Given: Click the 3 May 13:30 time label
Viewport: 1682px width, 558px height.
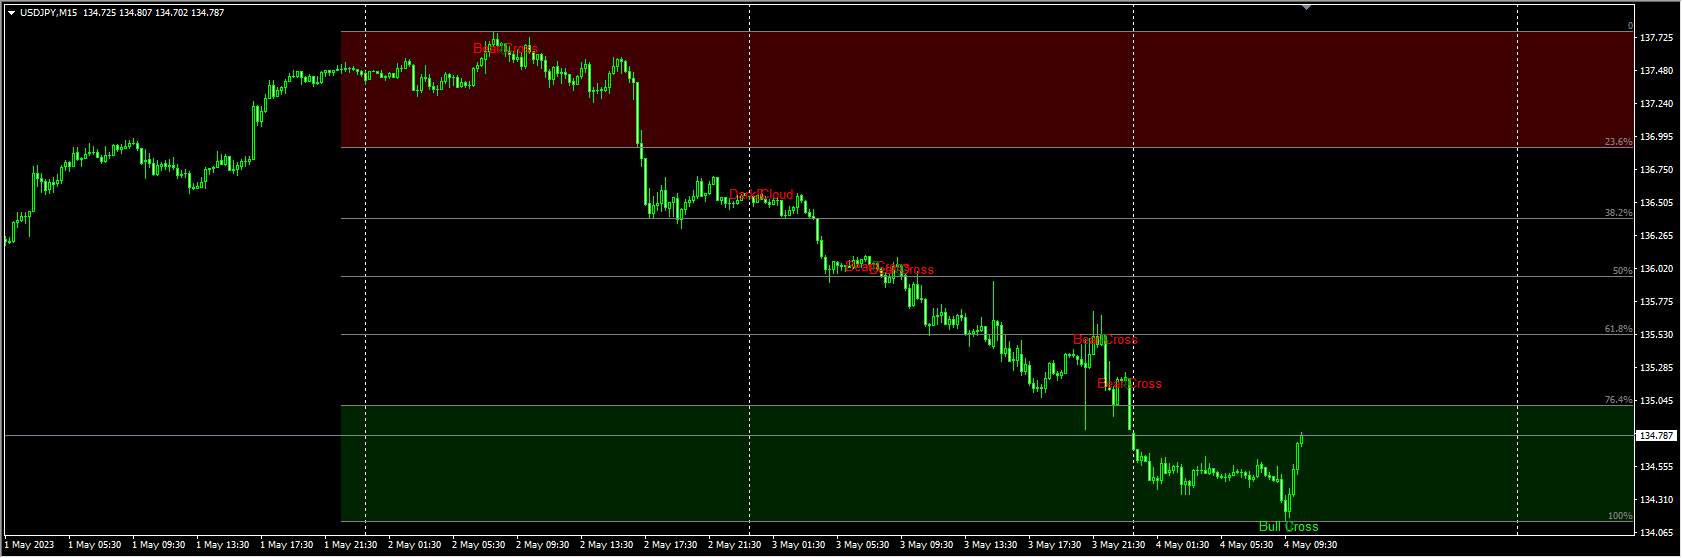Looking at the screenshot, I should 991,545.
